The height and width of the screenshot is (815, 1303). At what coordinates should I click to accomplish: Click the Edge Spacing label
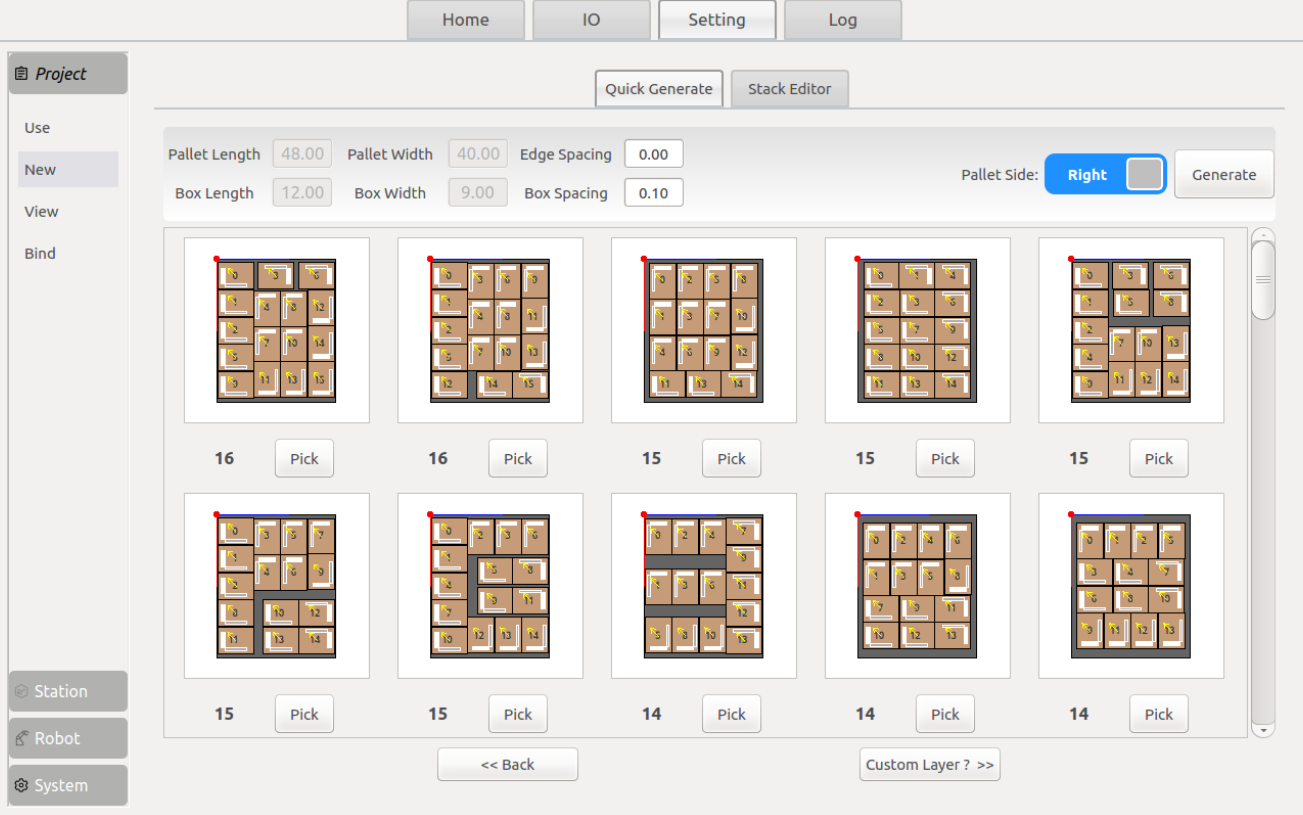pyautogui.click(x=566, y=155)
